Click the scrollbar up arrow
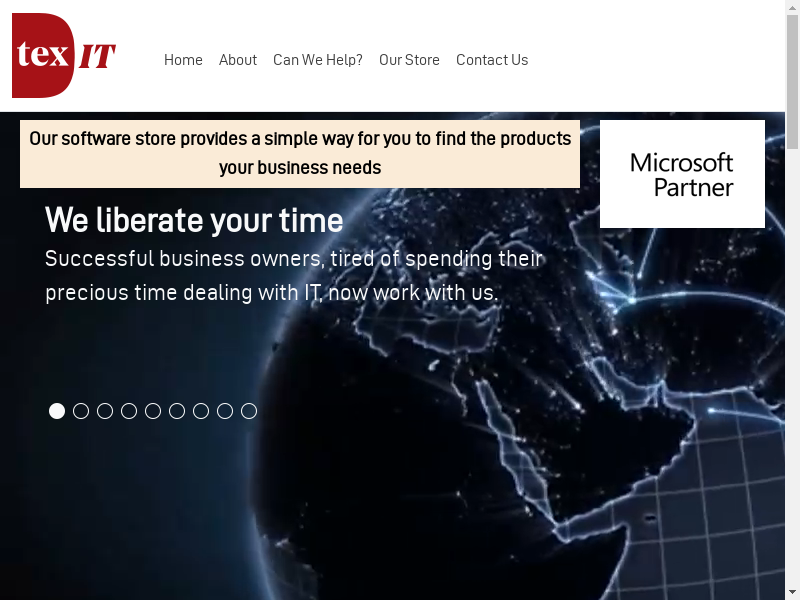 point(792,8)
